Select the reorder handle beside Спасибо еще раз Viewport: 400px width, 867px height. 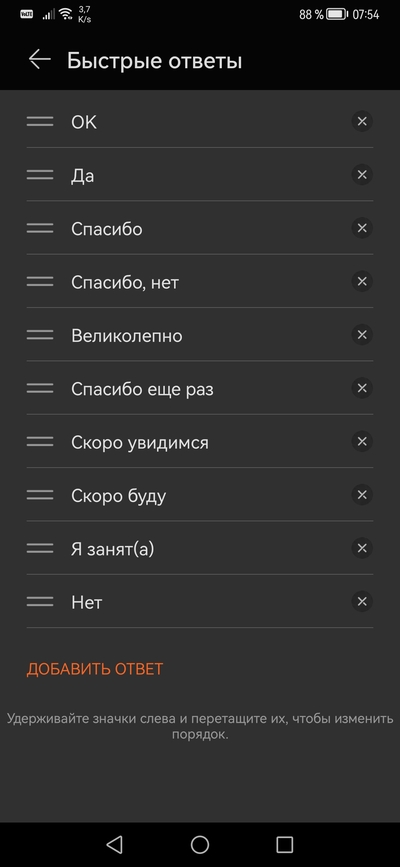(x=40, y=388)
